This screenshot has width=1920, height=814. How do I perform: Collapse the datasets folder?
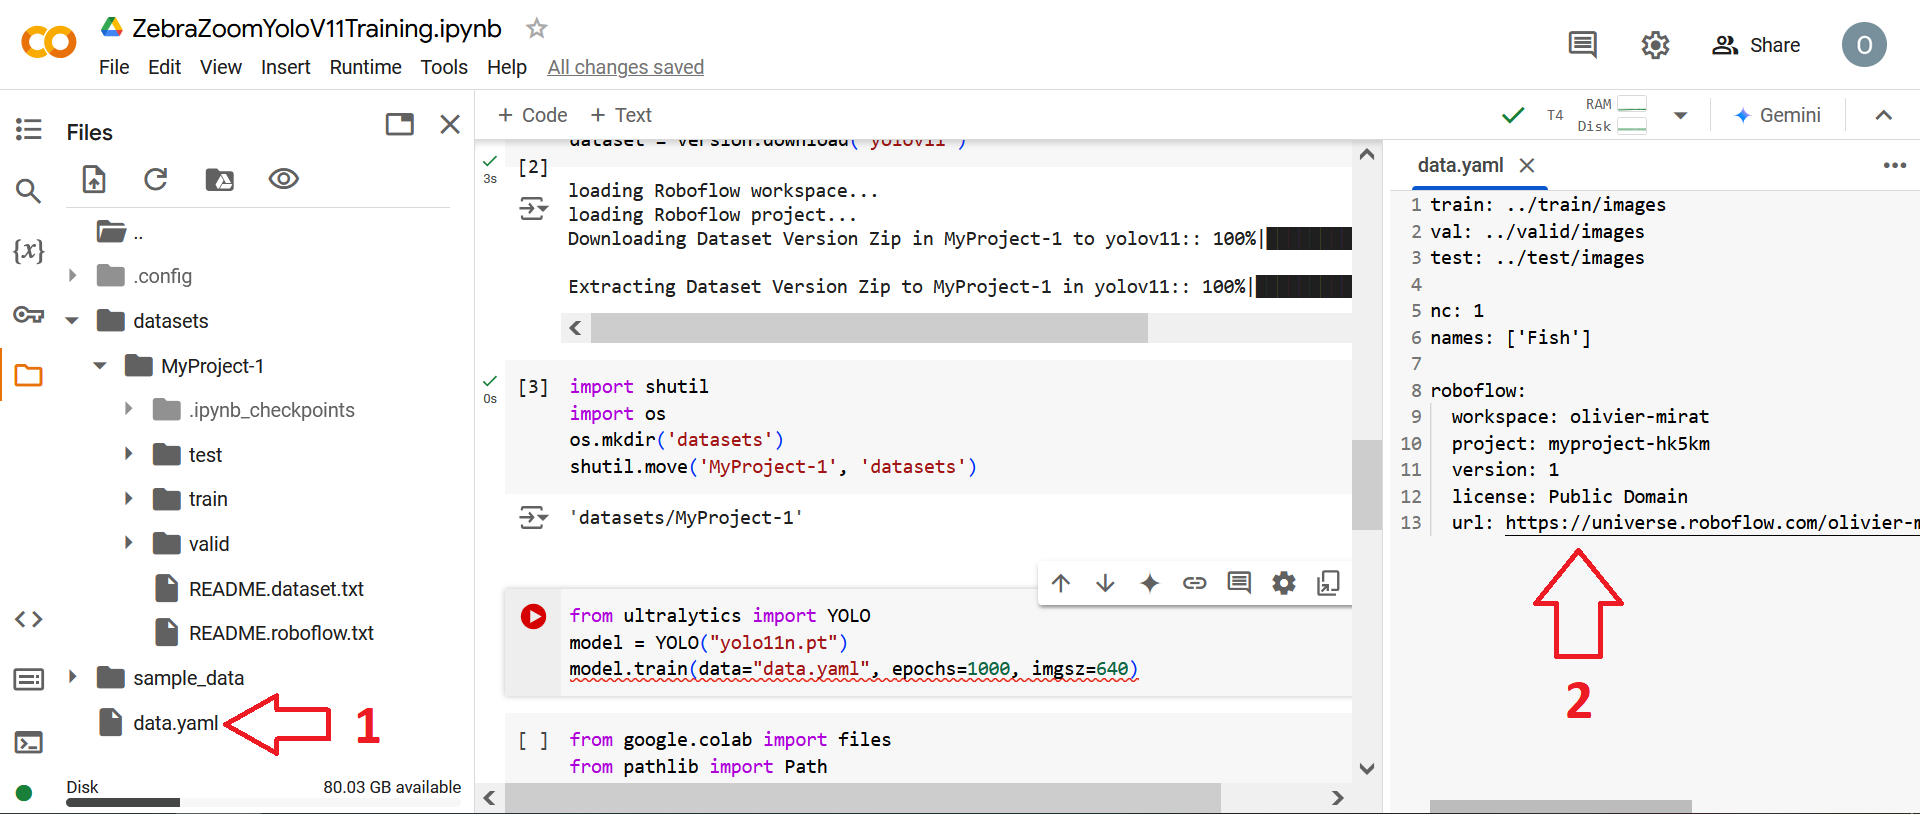(x=72, y=321)
